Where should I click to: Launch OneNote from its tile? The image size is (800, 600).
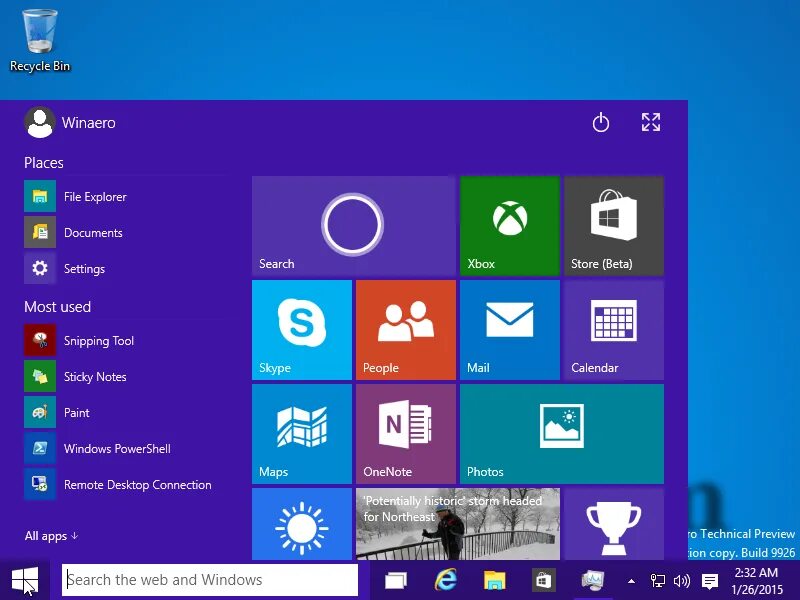coord(405,433)
